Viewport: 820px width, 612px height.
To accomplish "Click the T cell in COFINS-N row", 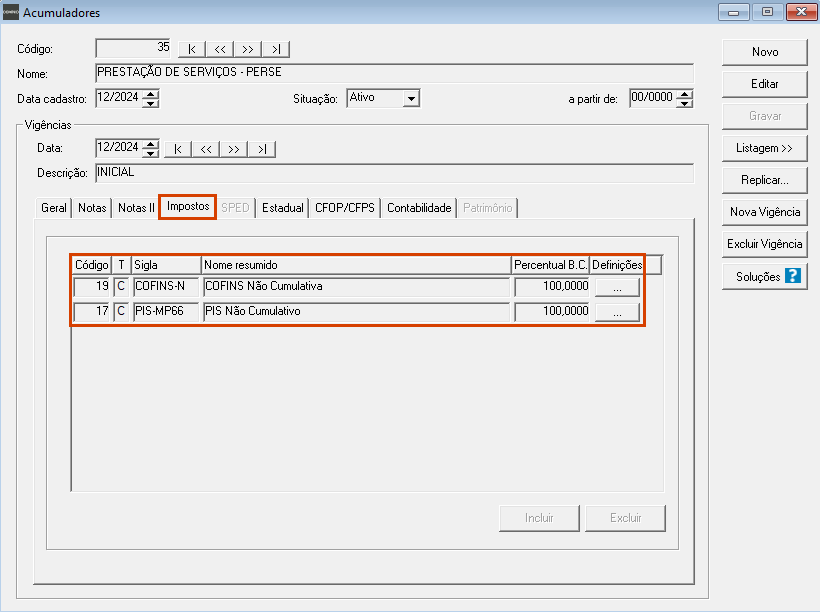I will pyautogui.click(x=121, y=287).
